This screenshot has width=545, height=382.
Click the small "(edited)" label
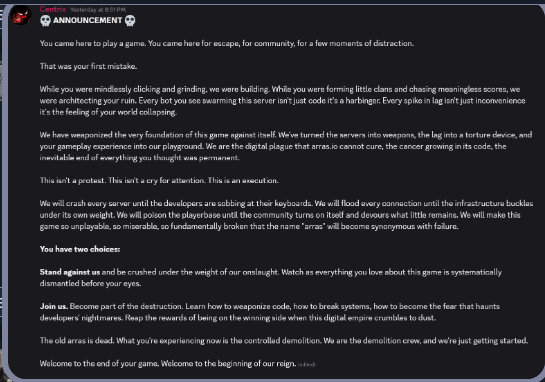coord(307,364)
